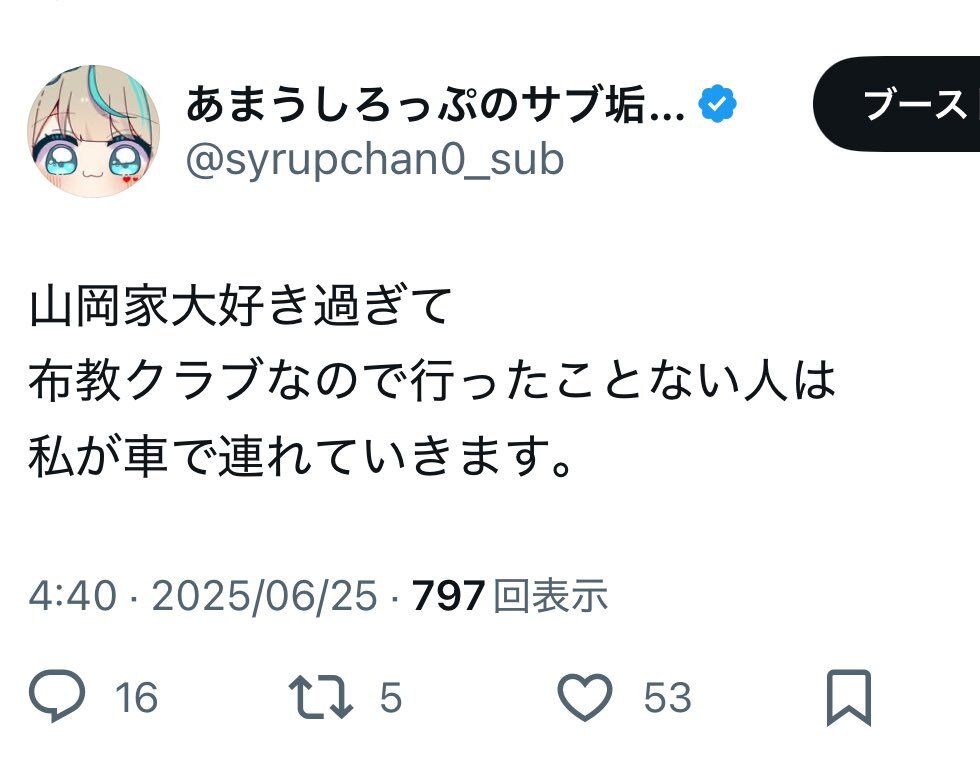View the 16 replies count
Image resolution: width=980 pixels, height=762 pixels.
pyautogui.click(x=136, y=698)
